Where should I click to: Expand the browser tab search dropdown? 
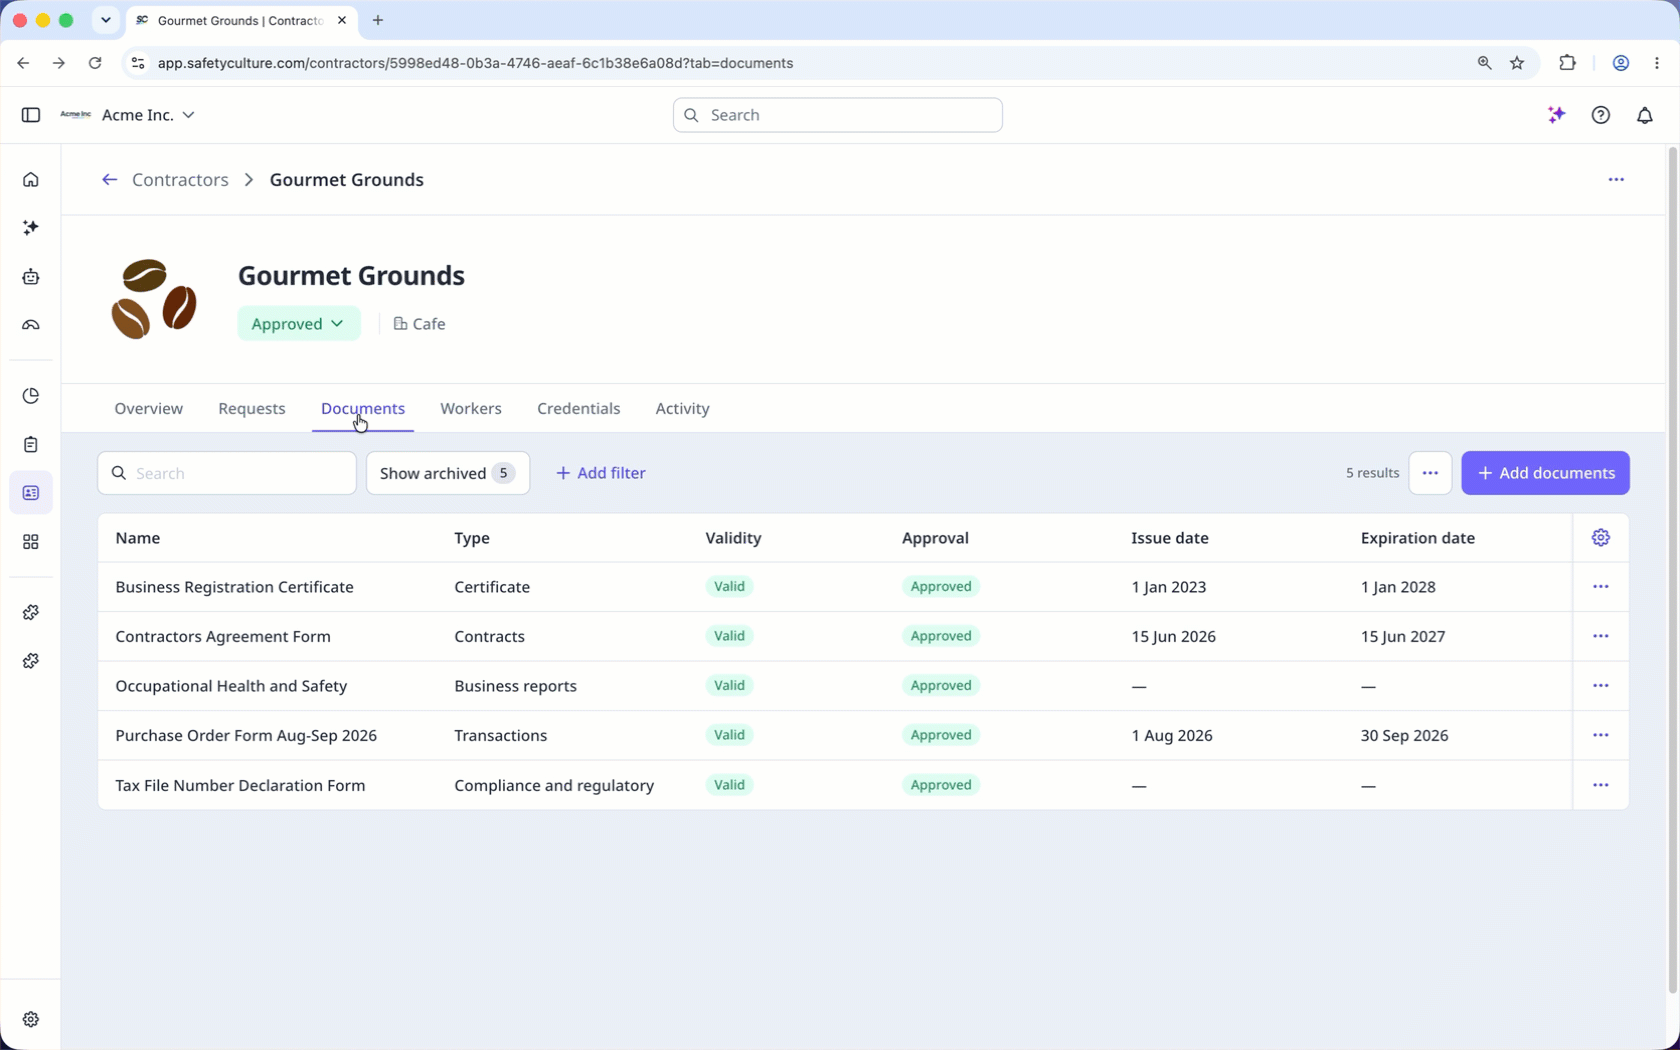point(105,20)
